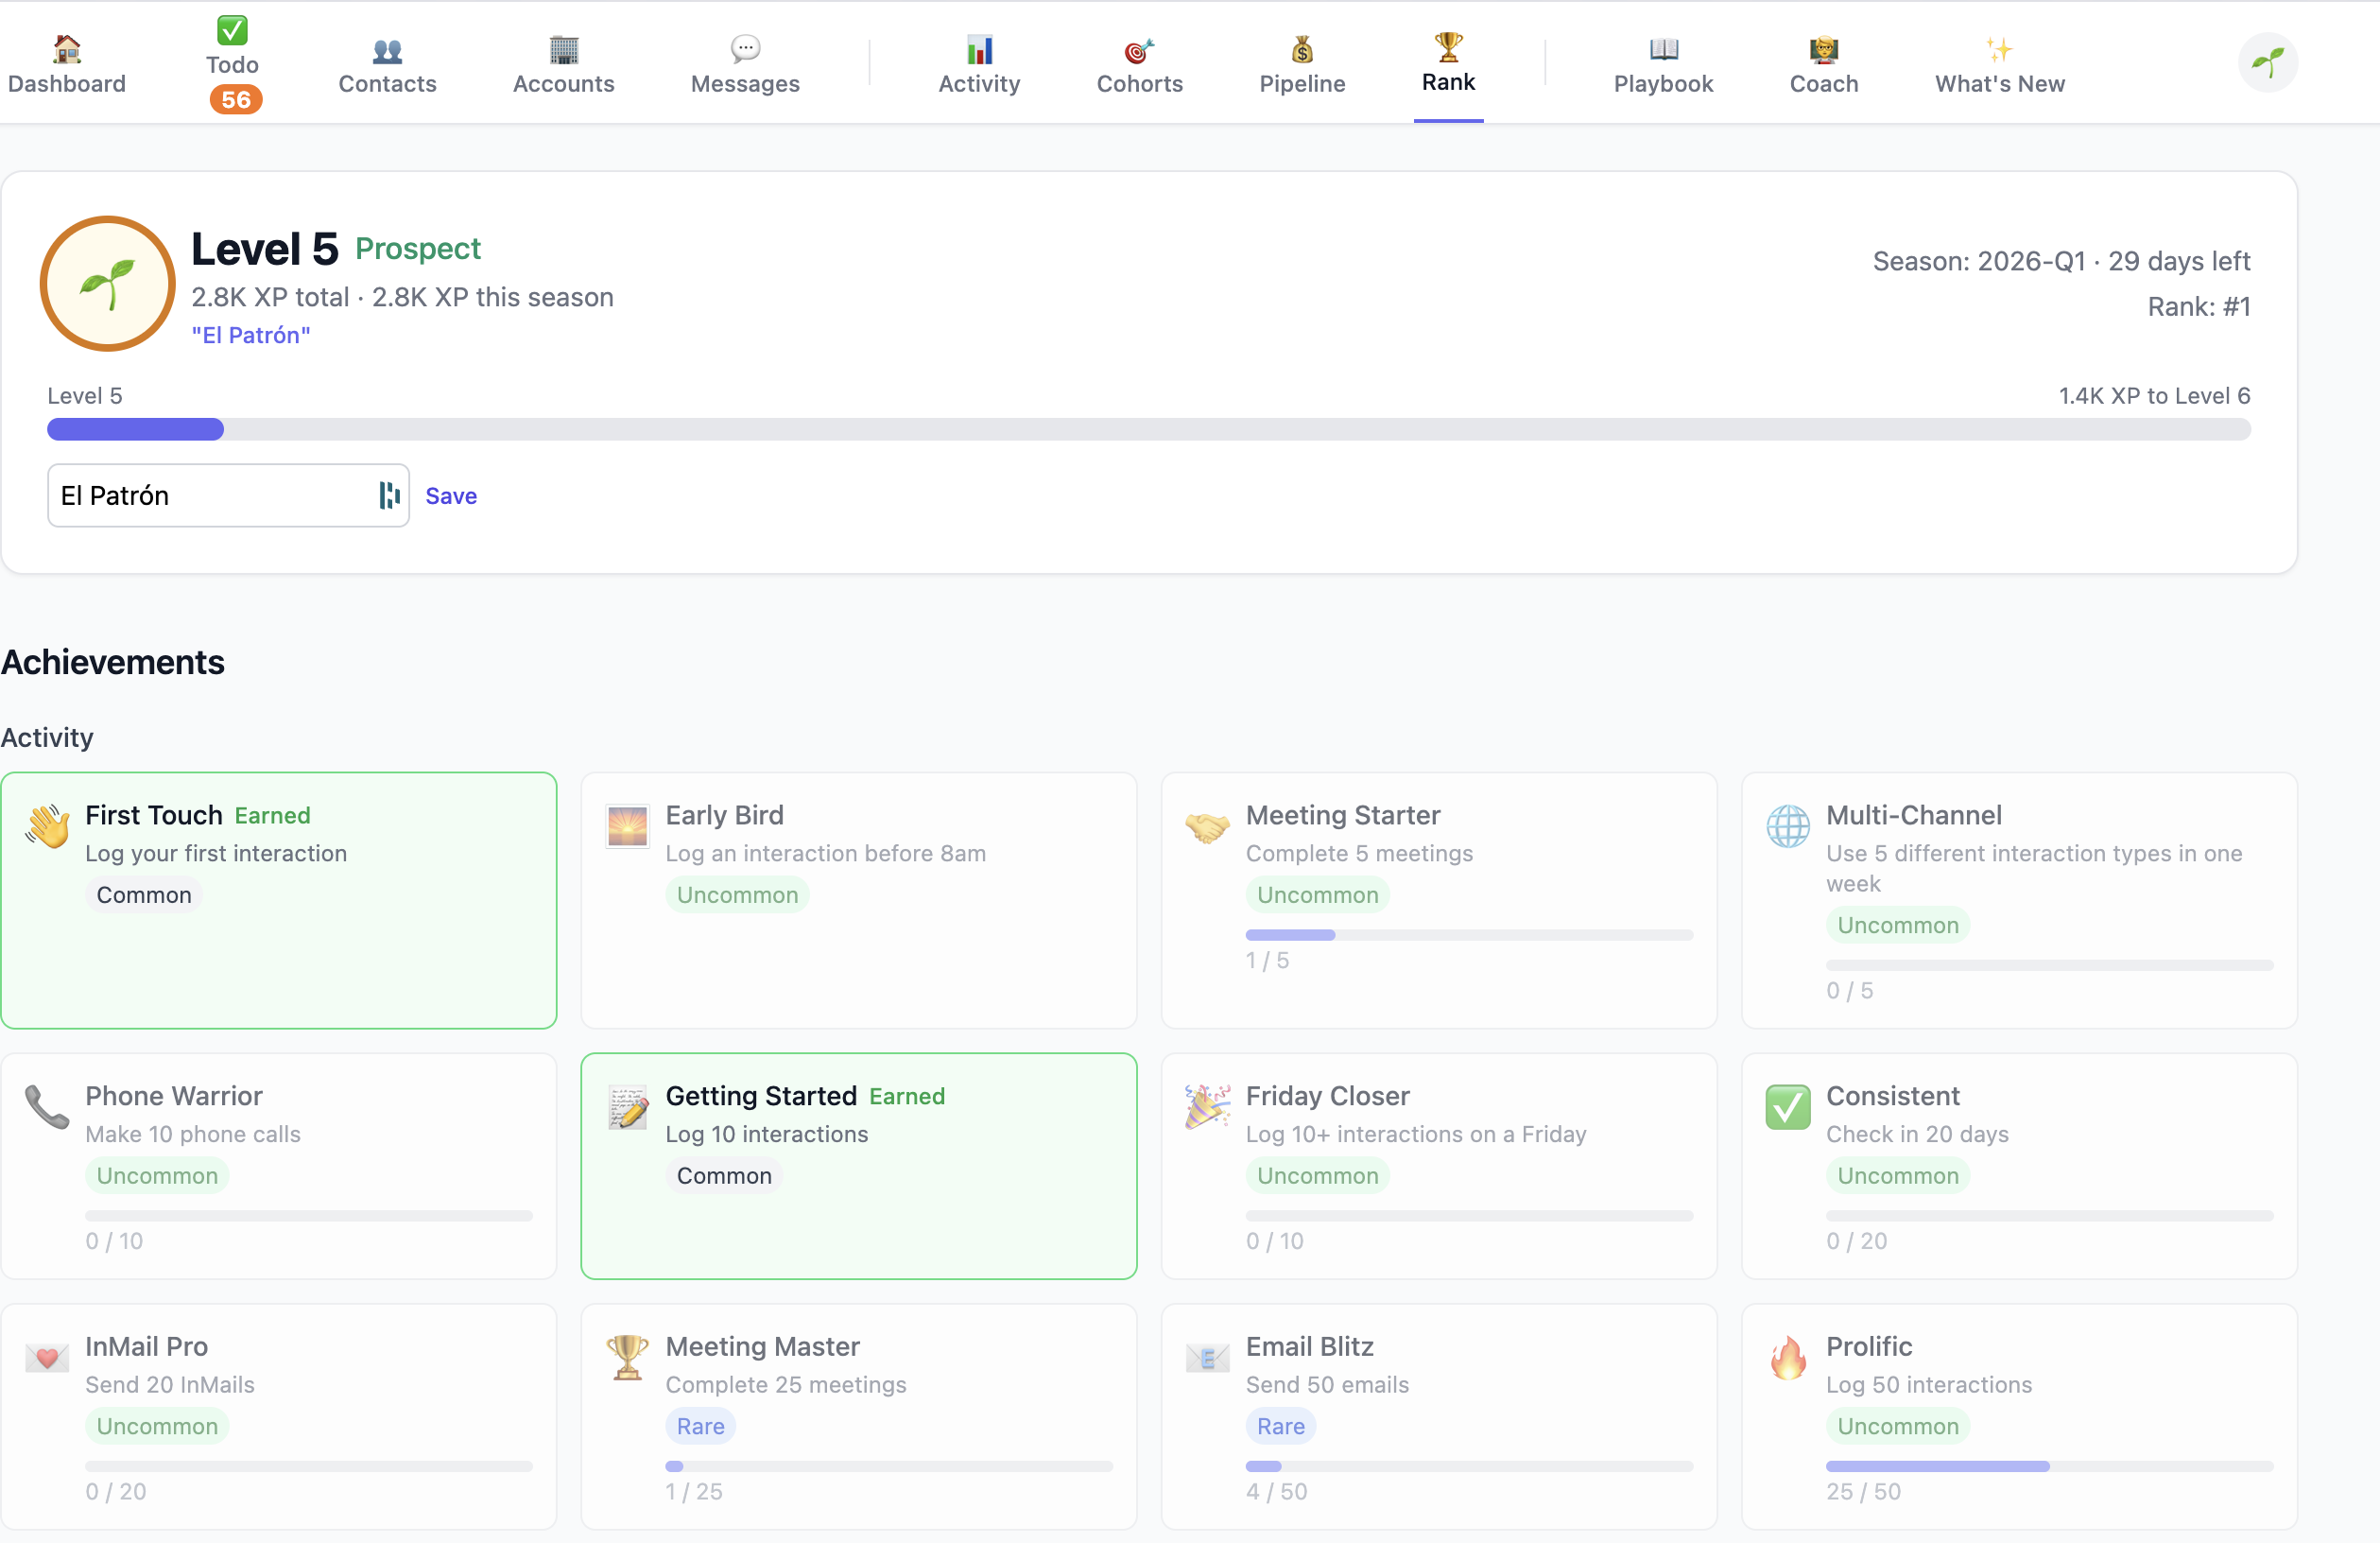Select the Contacts people icon
Image resolution: width=2380 pixels, height=1543 pixels.
387,47
